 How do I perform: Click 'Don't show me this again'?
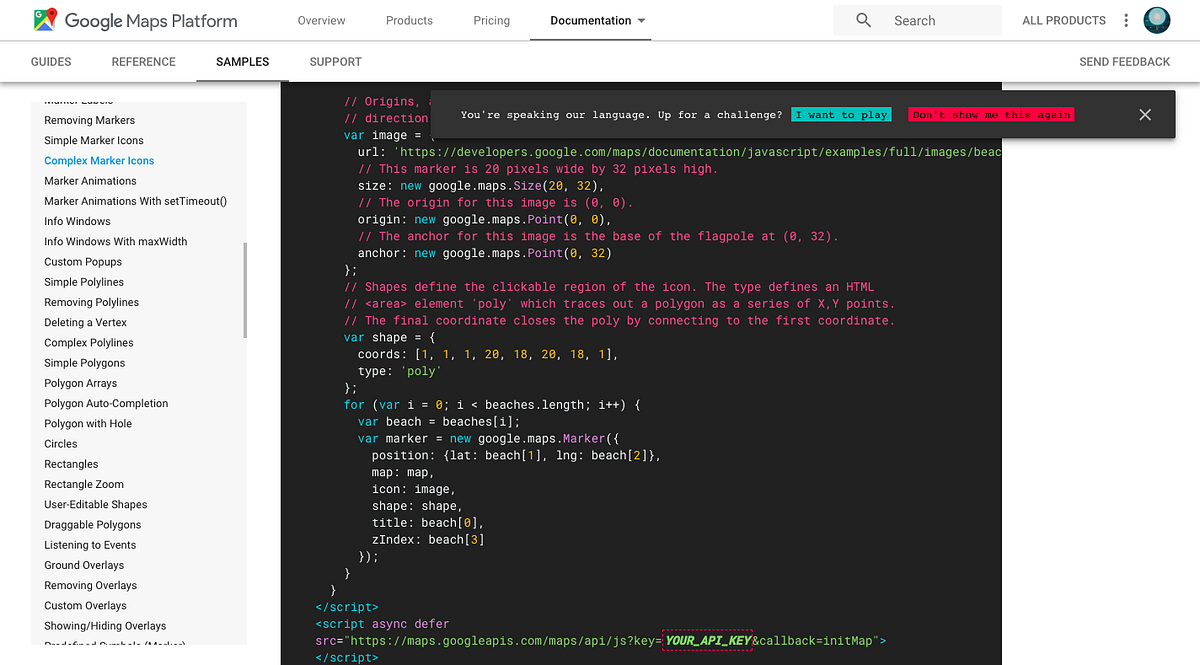(990, 114)
